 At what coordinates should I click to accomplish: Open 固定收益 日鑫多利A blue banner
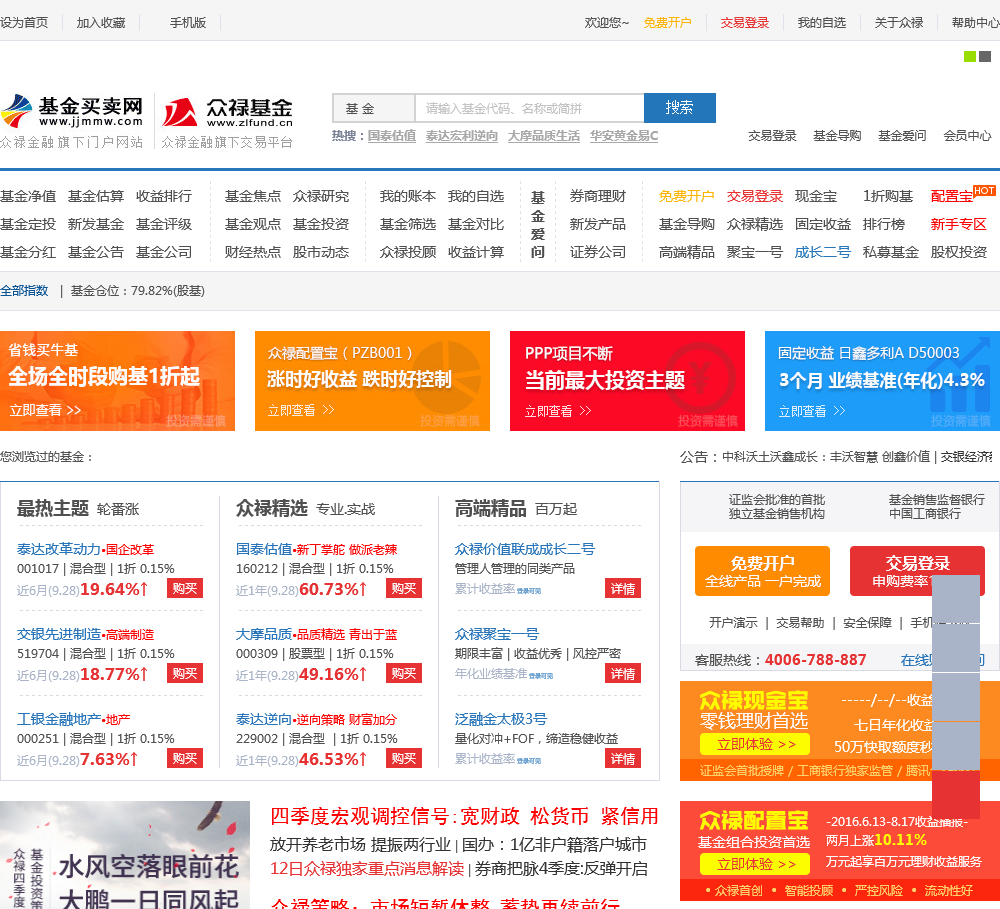click(883, 381)
